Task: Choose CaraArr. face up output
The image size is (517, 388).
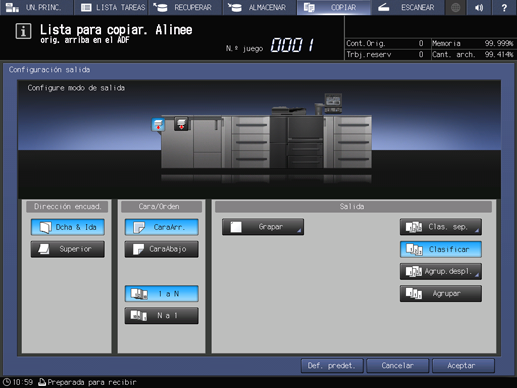Action: pyautogui.click(x=161, y=227)
